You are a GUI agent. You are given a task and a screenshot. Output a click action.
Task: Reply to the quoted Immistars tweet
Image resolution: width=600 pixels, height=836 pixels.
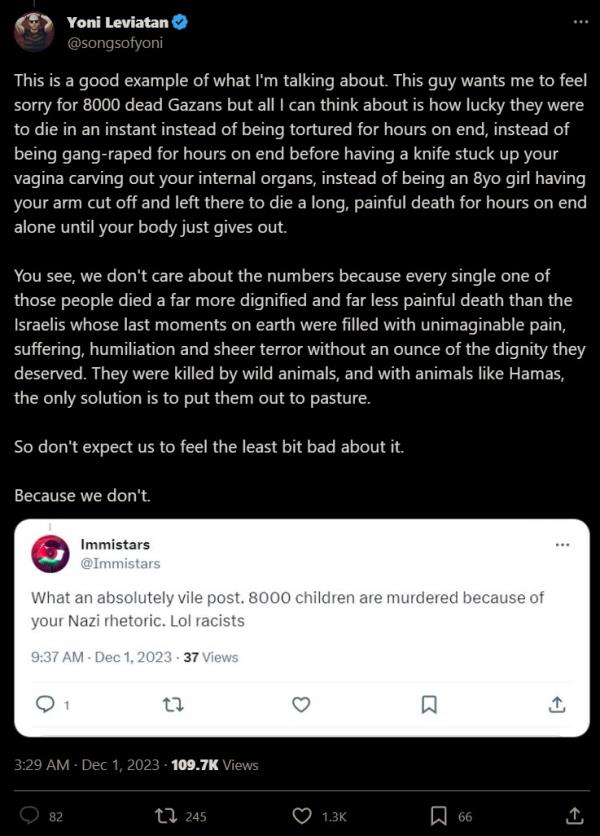coord(45,704)
